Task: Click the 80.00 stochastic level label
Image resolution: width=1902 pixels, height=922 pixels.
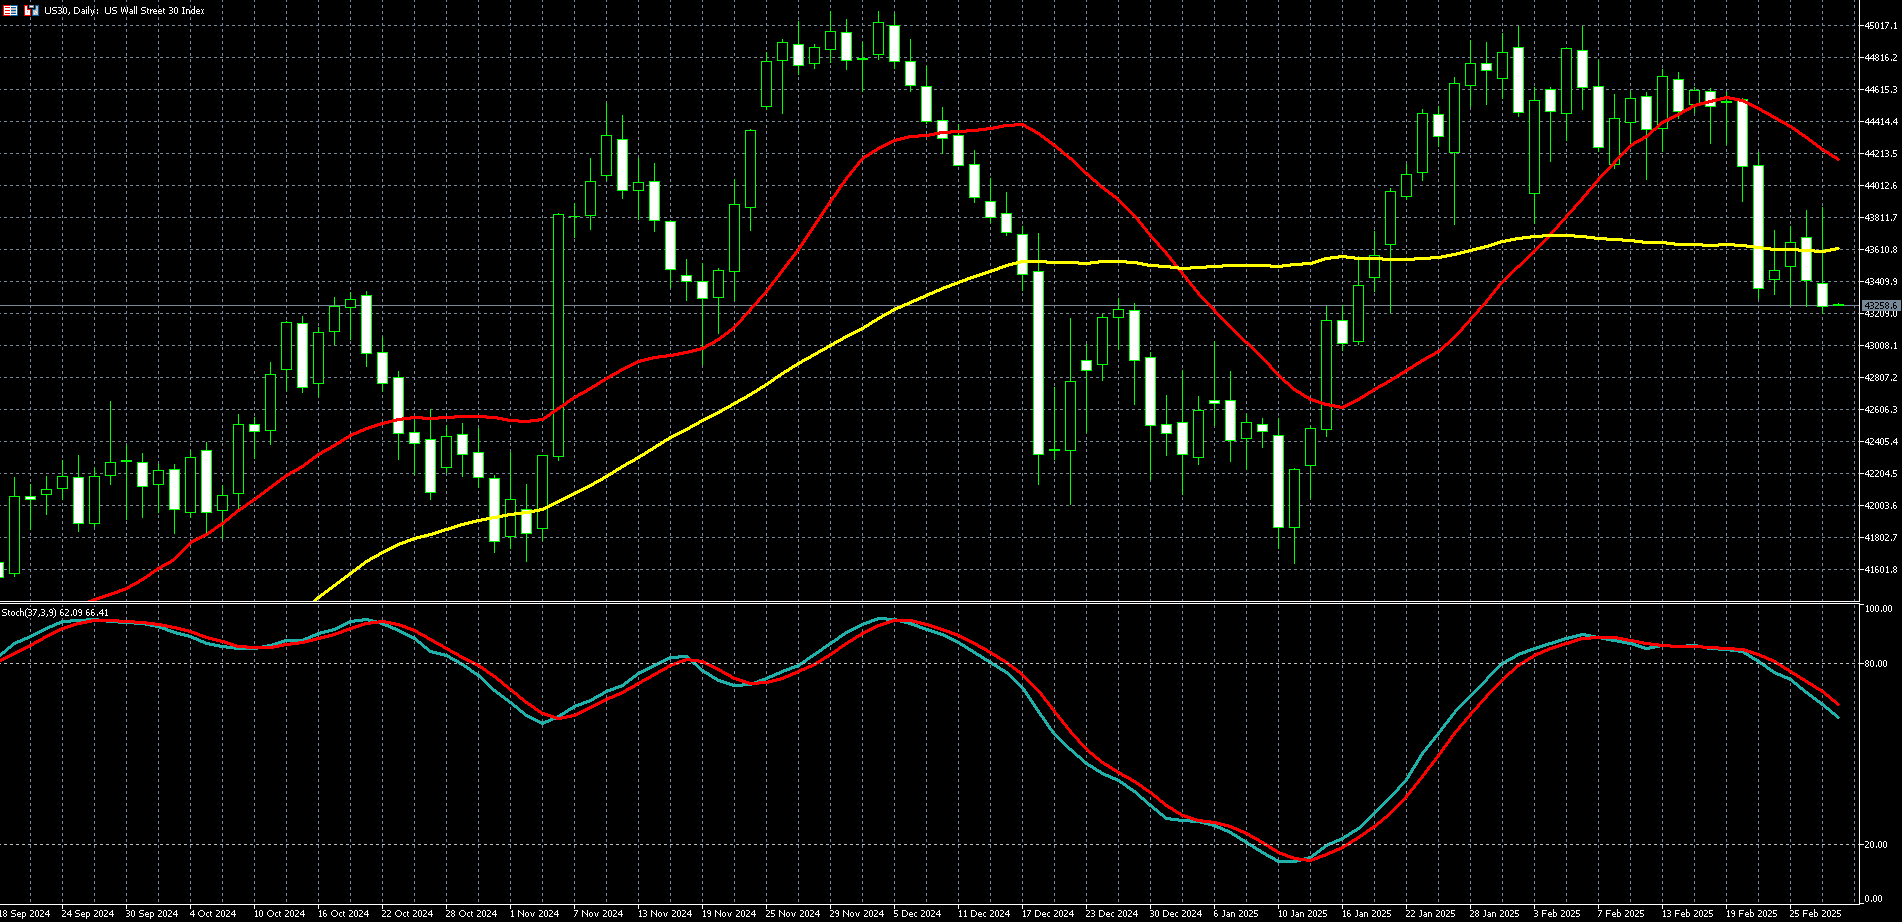Action: (x=1876, y=664)
